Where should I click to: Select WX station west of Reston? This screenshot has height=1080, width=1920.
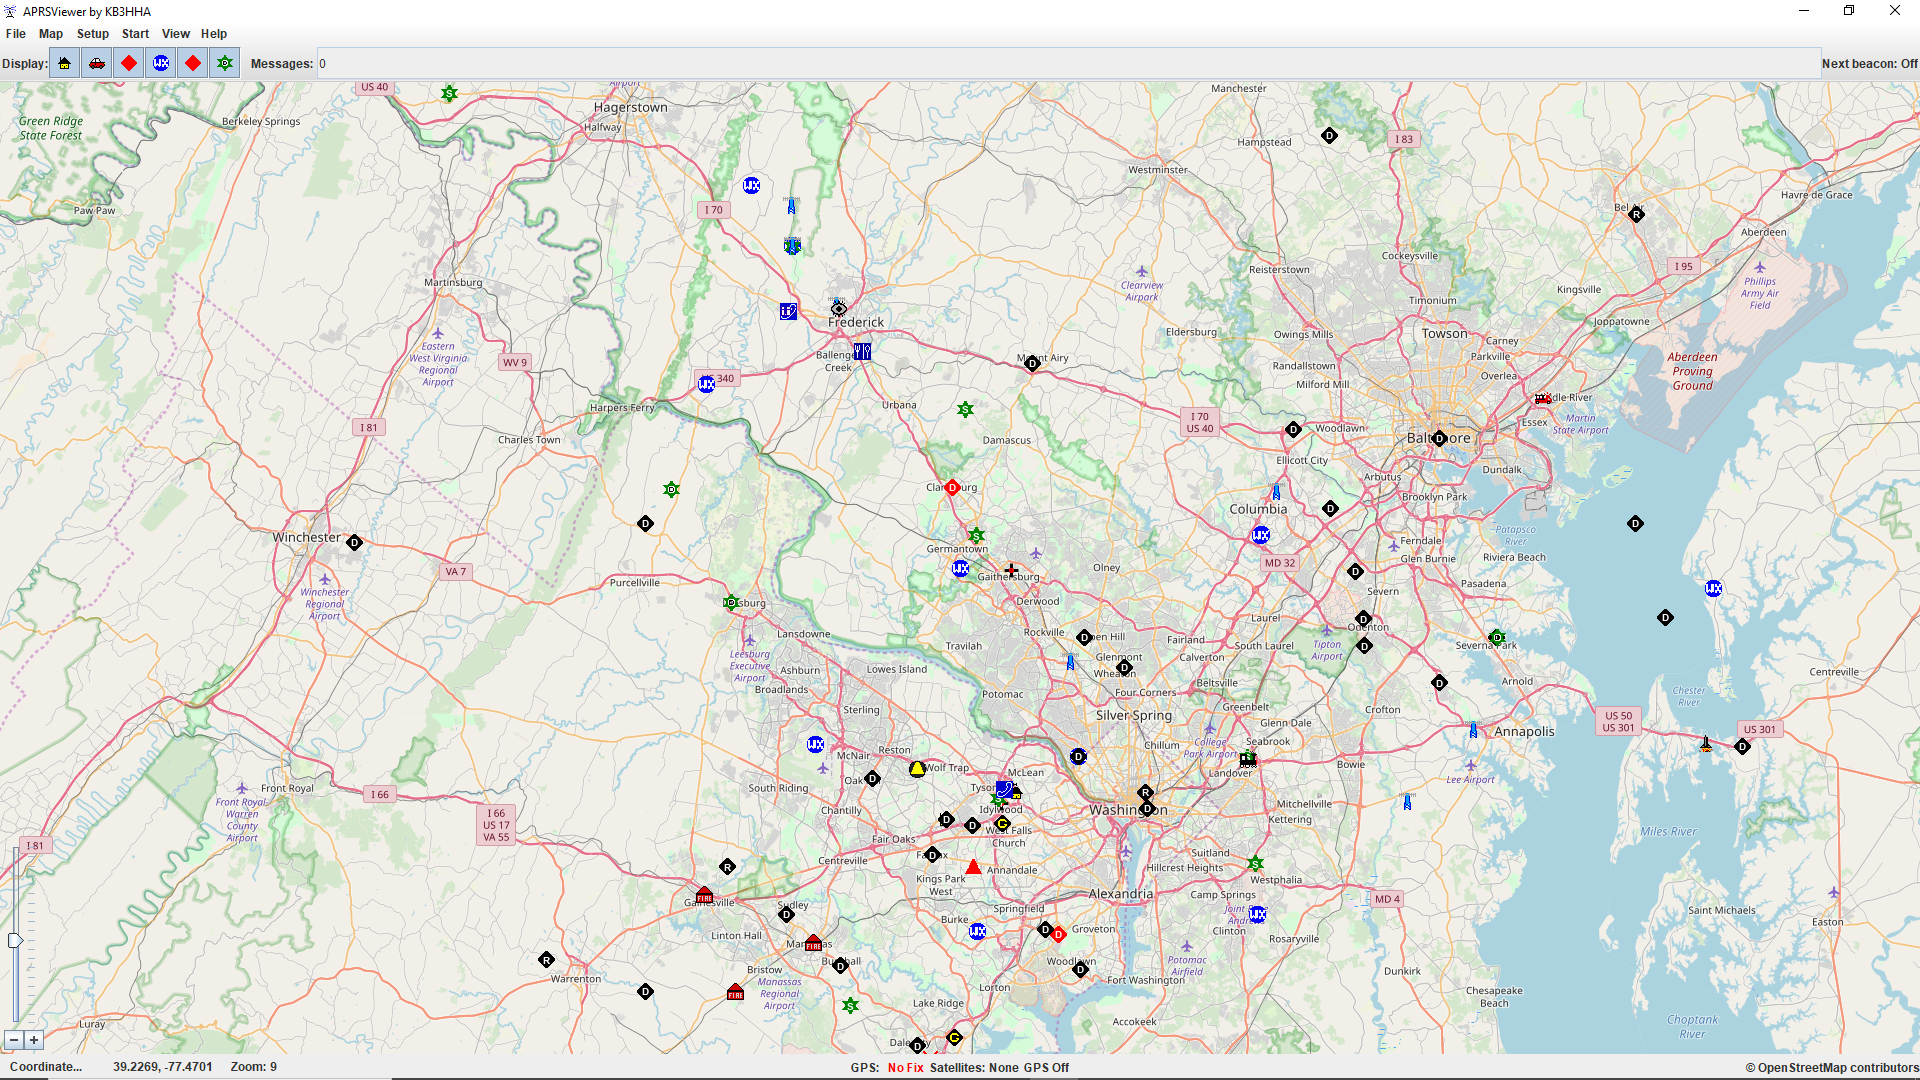[816, 744]
